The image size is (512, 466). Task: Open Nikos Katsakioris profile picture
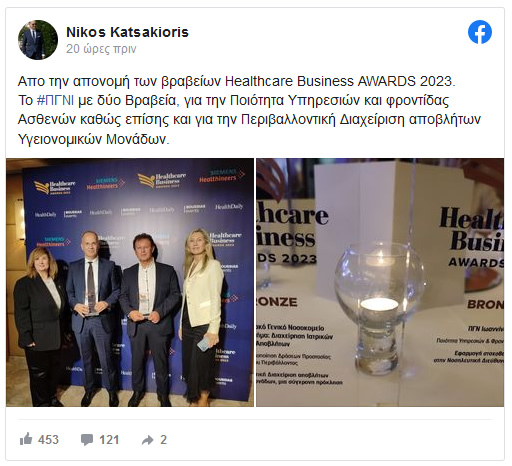[38, 40]
